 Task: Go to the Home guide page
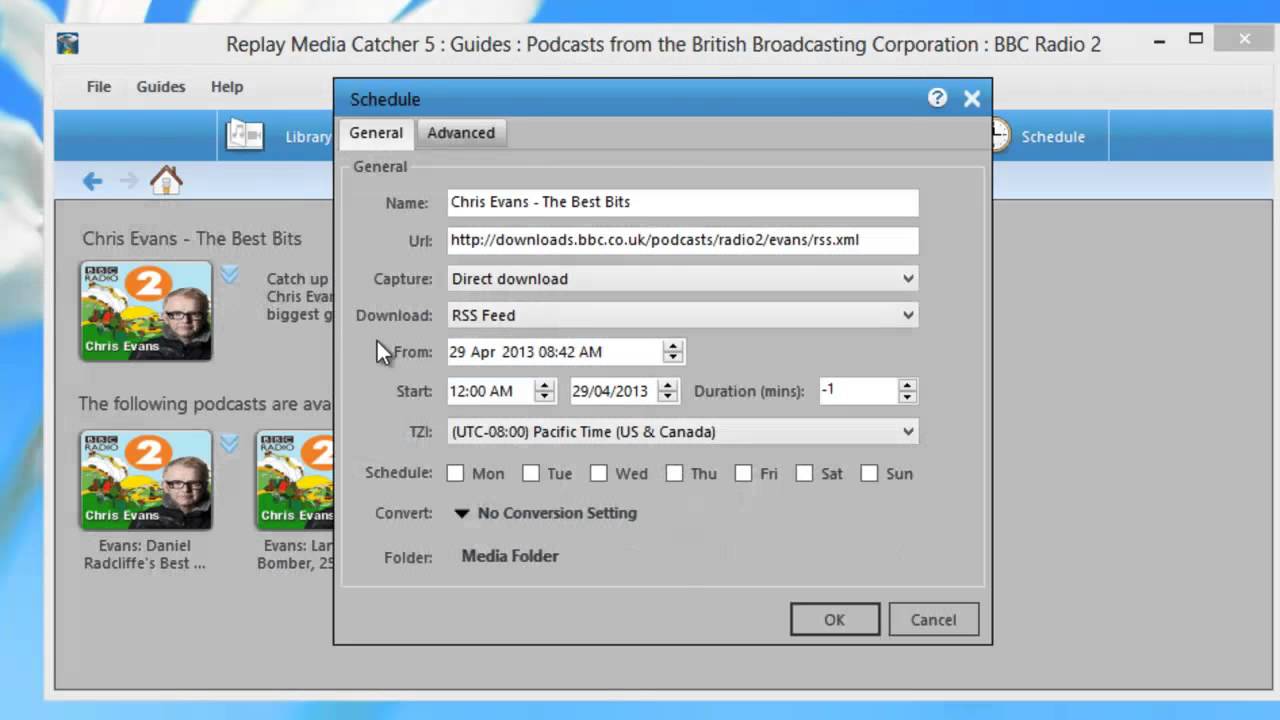click(x=166, y=180)
